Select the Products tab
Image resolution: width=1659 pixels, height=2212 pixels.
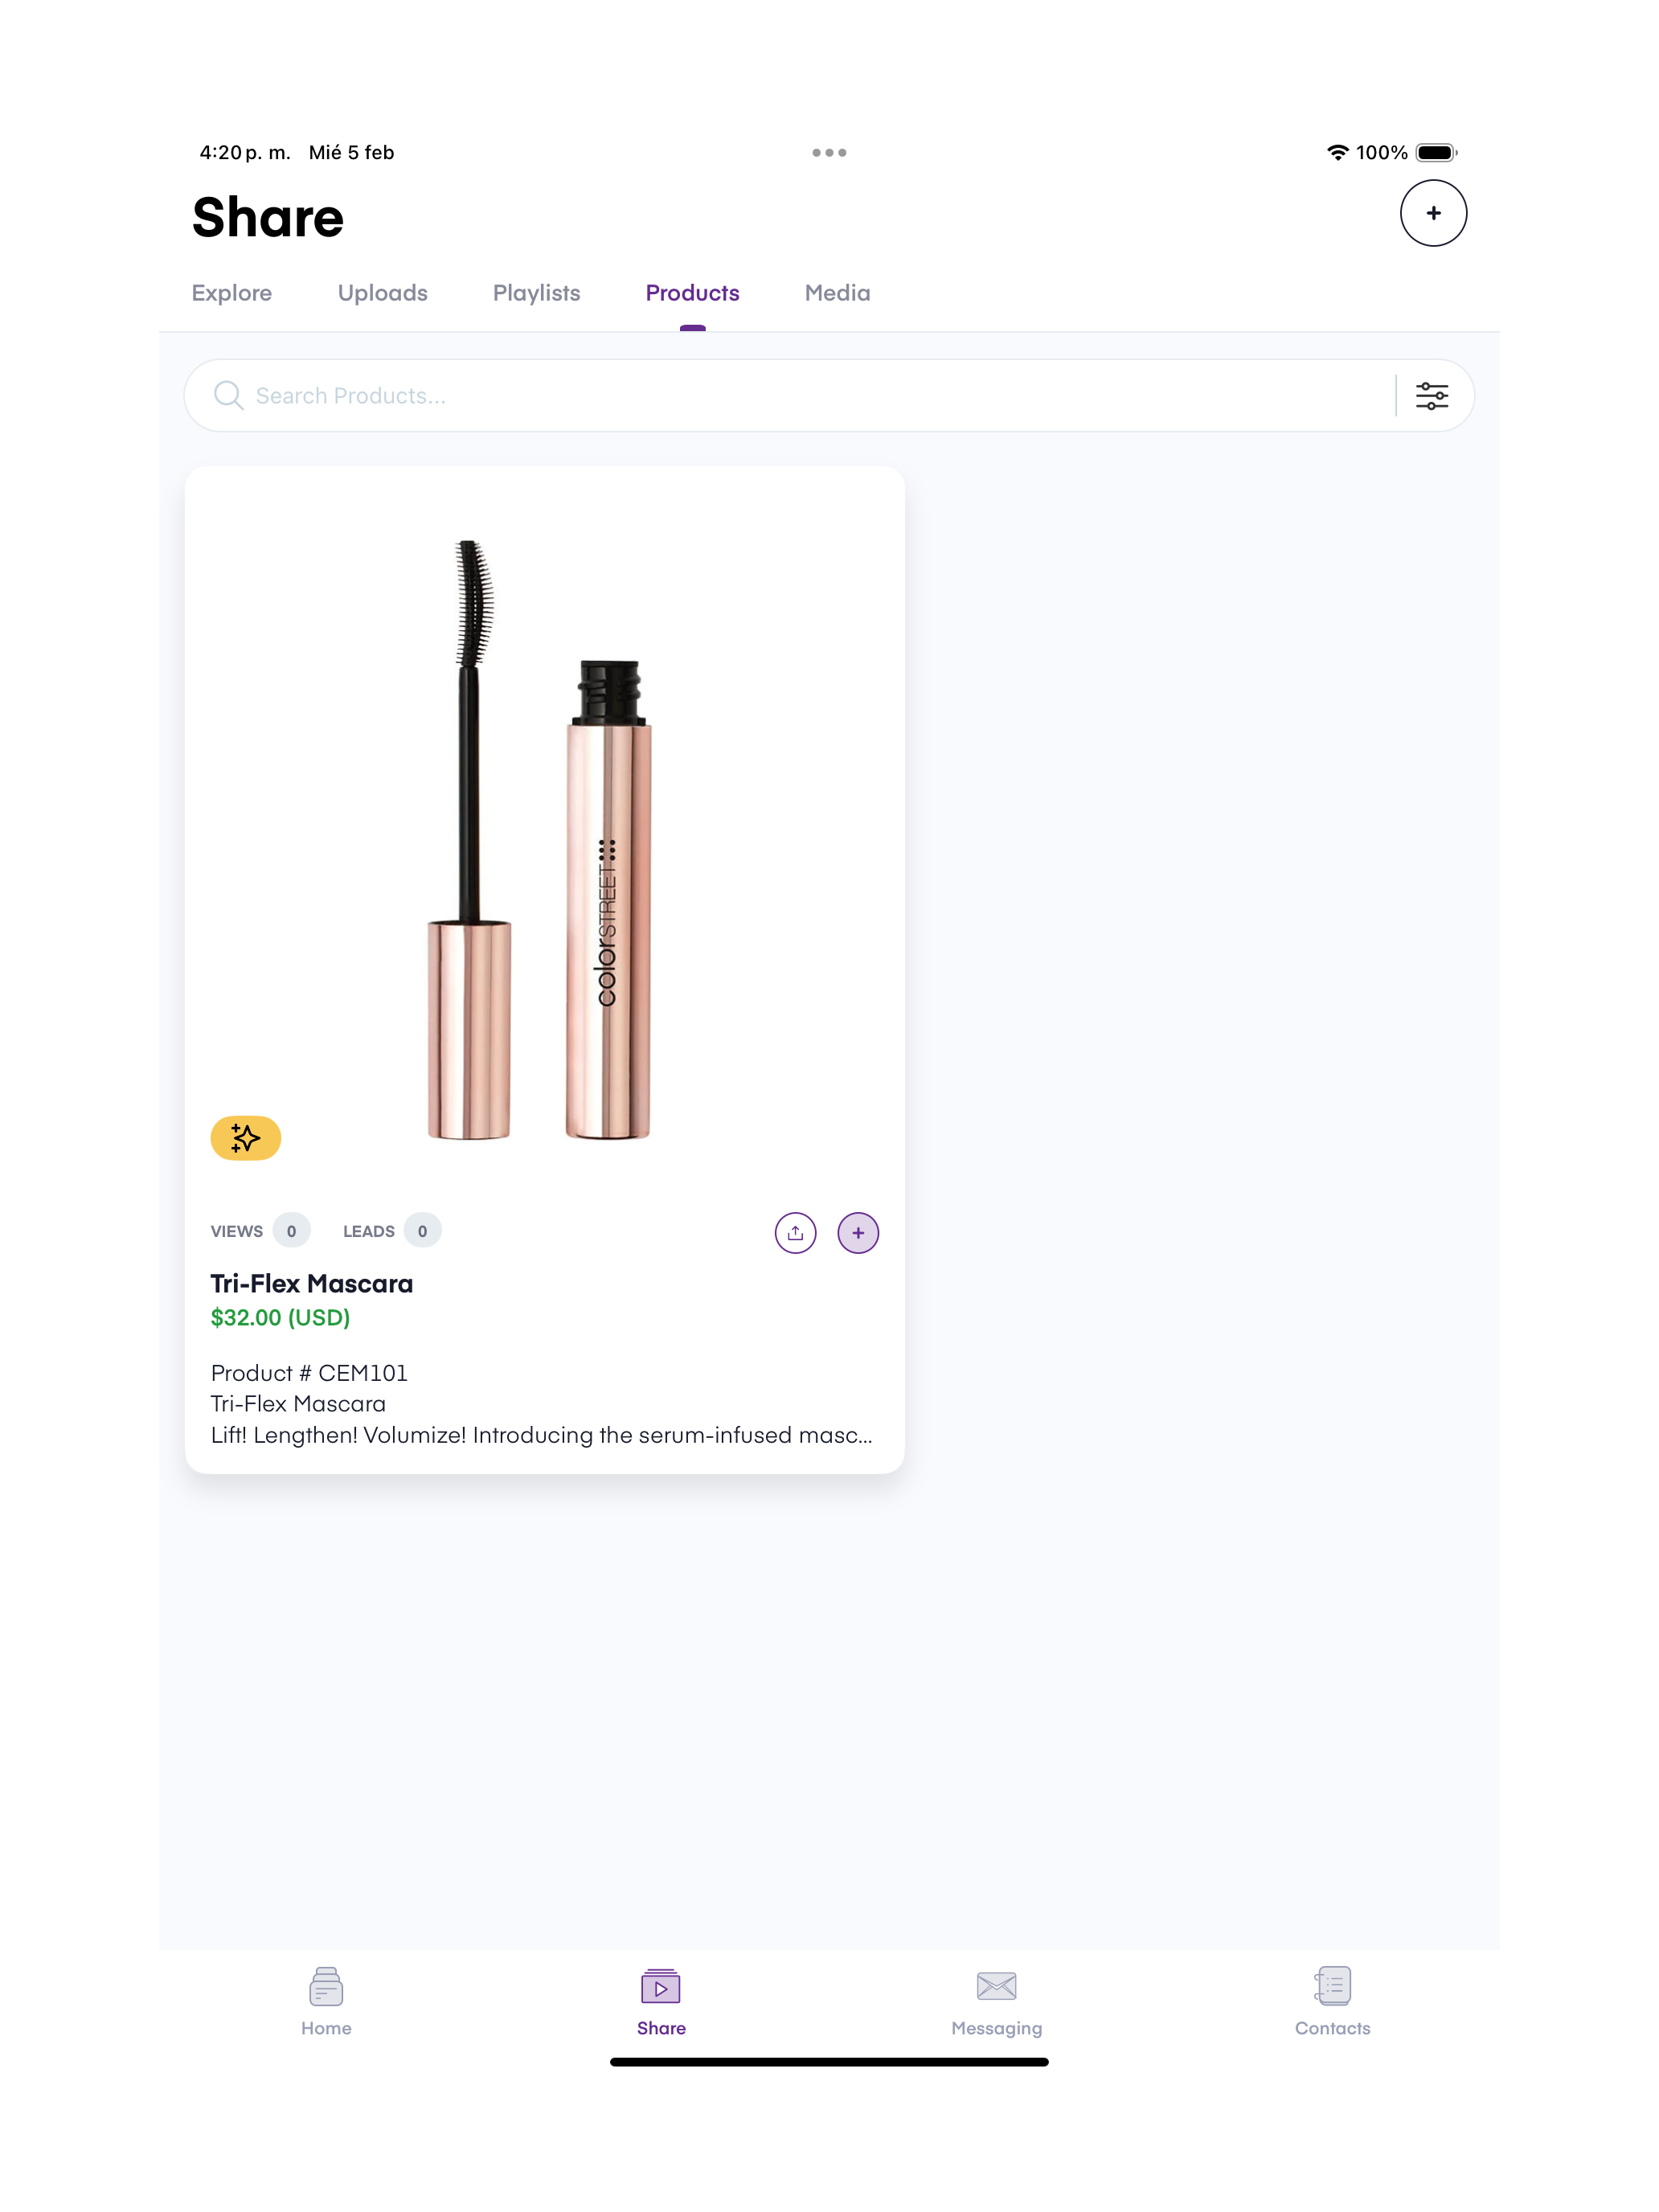[692, 293]
